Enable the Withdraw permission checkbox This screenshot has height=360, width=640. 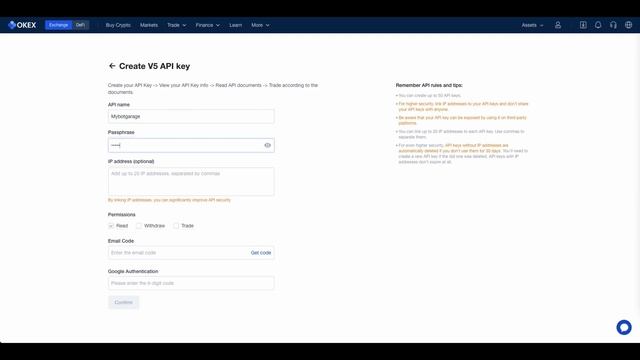pos(139,226)
